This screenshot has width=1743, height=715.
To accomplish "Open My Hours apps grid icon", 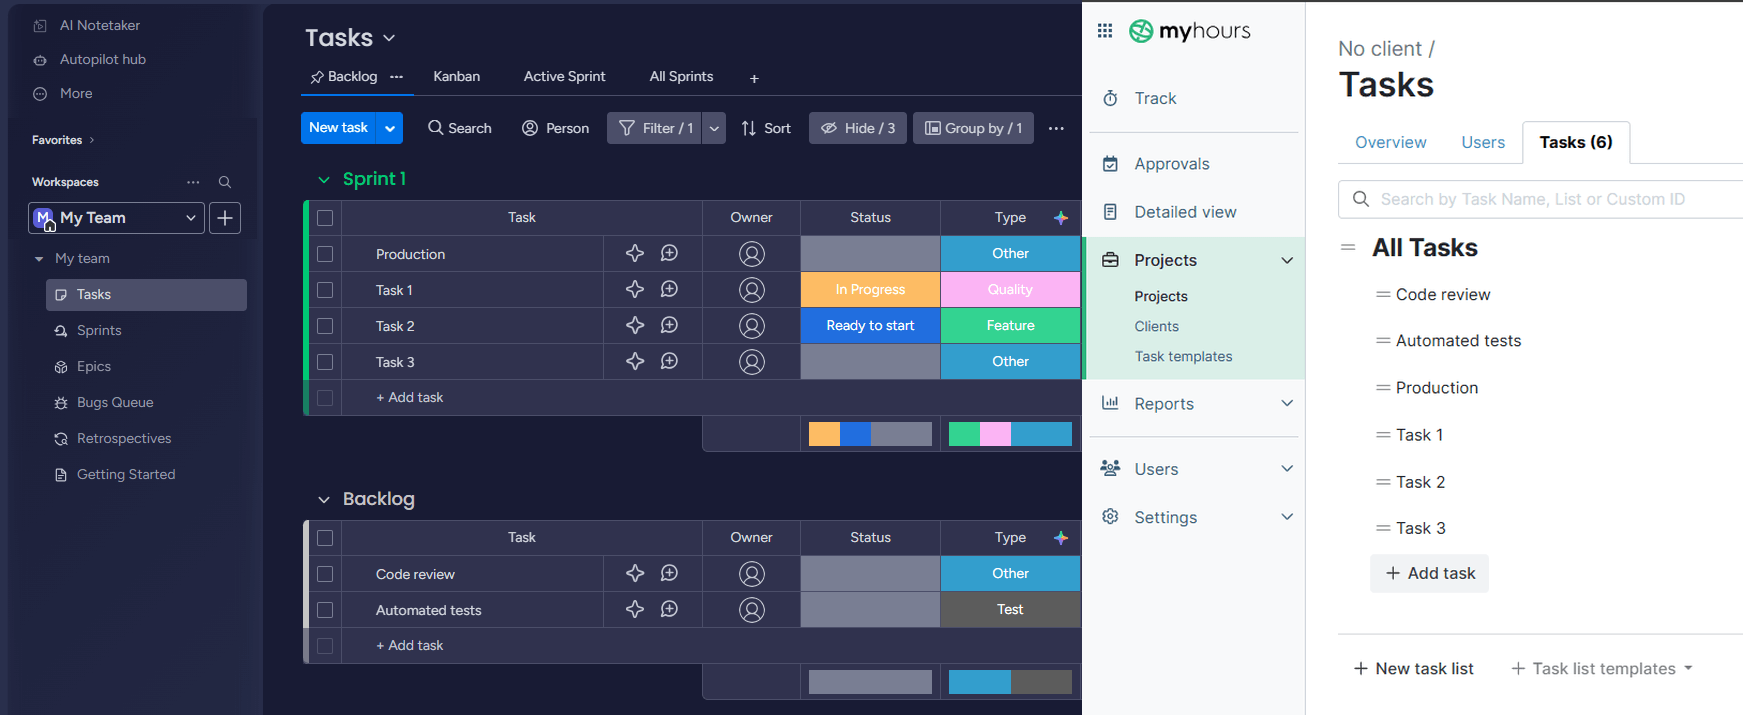I will tap(1105, 31).
